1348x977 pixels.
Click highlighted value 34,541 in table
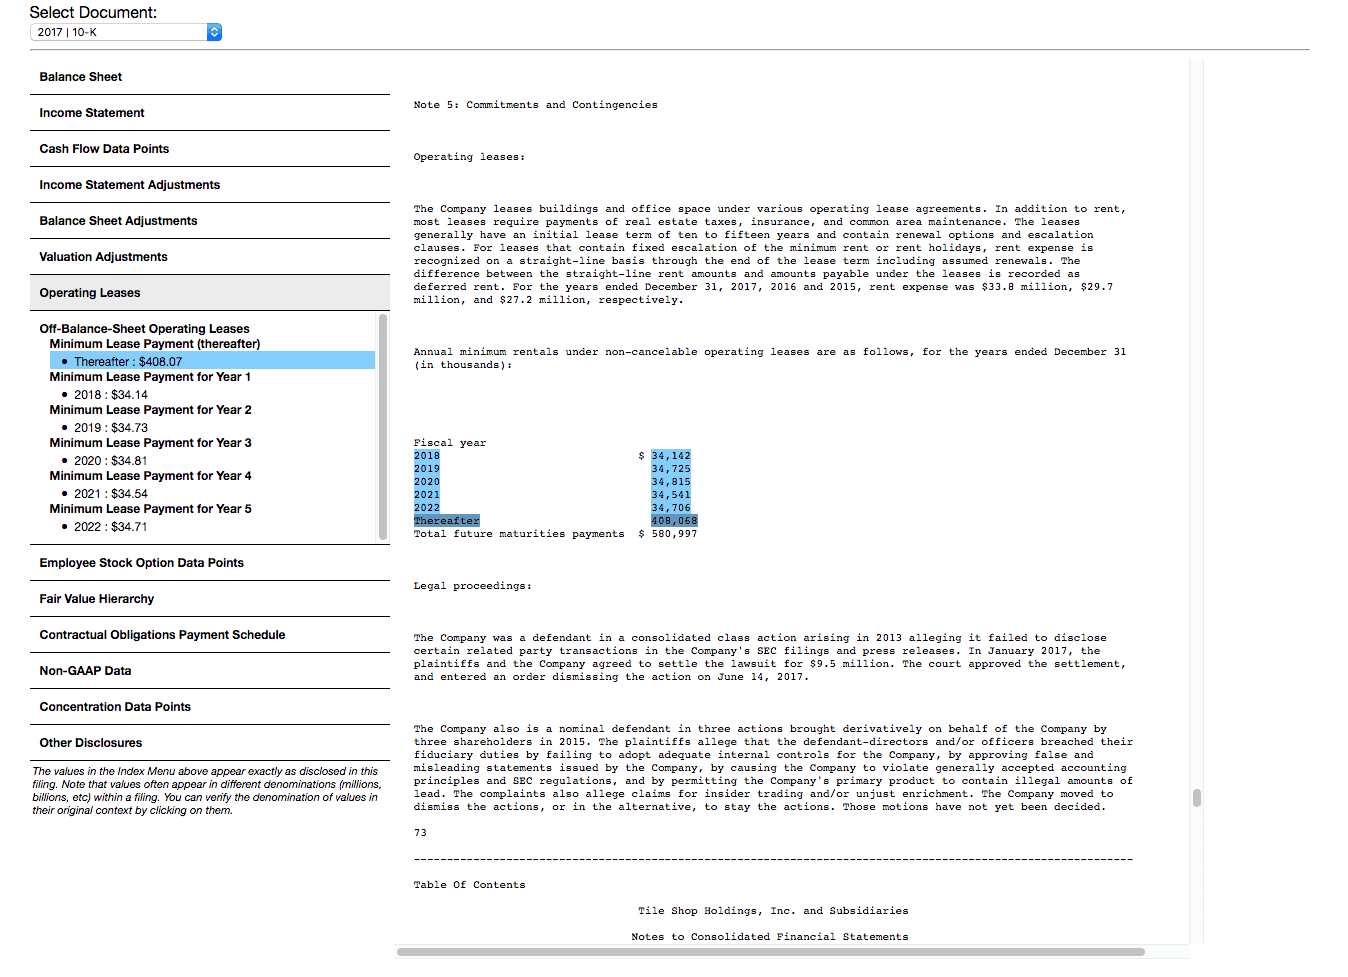pos(671,495)
